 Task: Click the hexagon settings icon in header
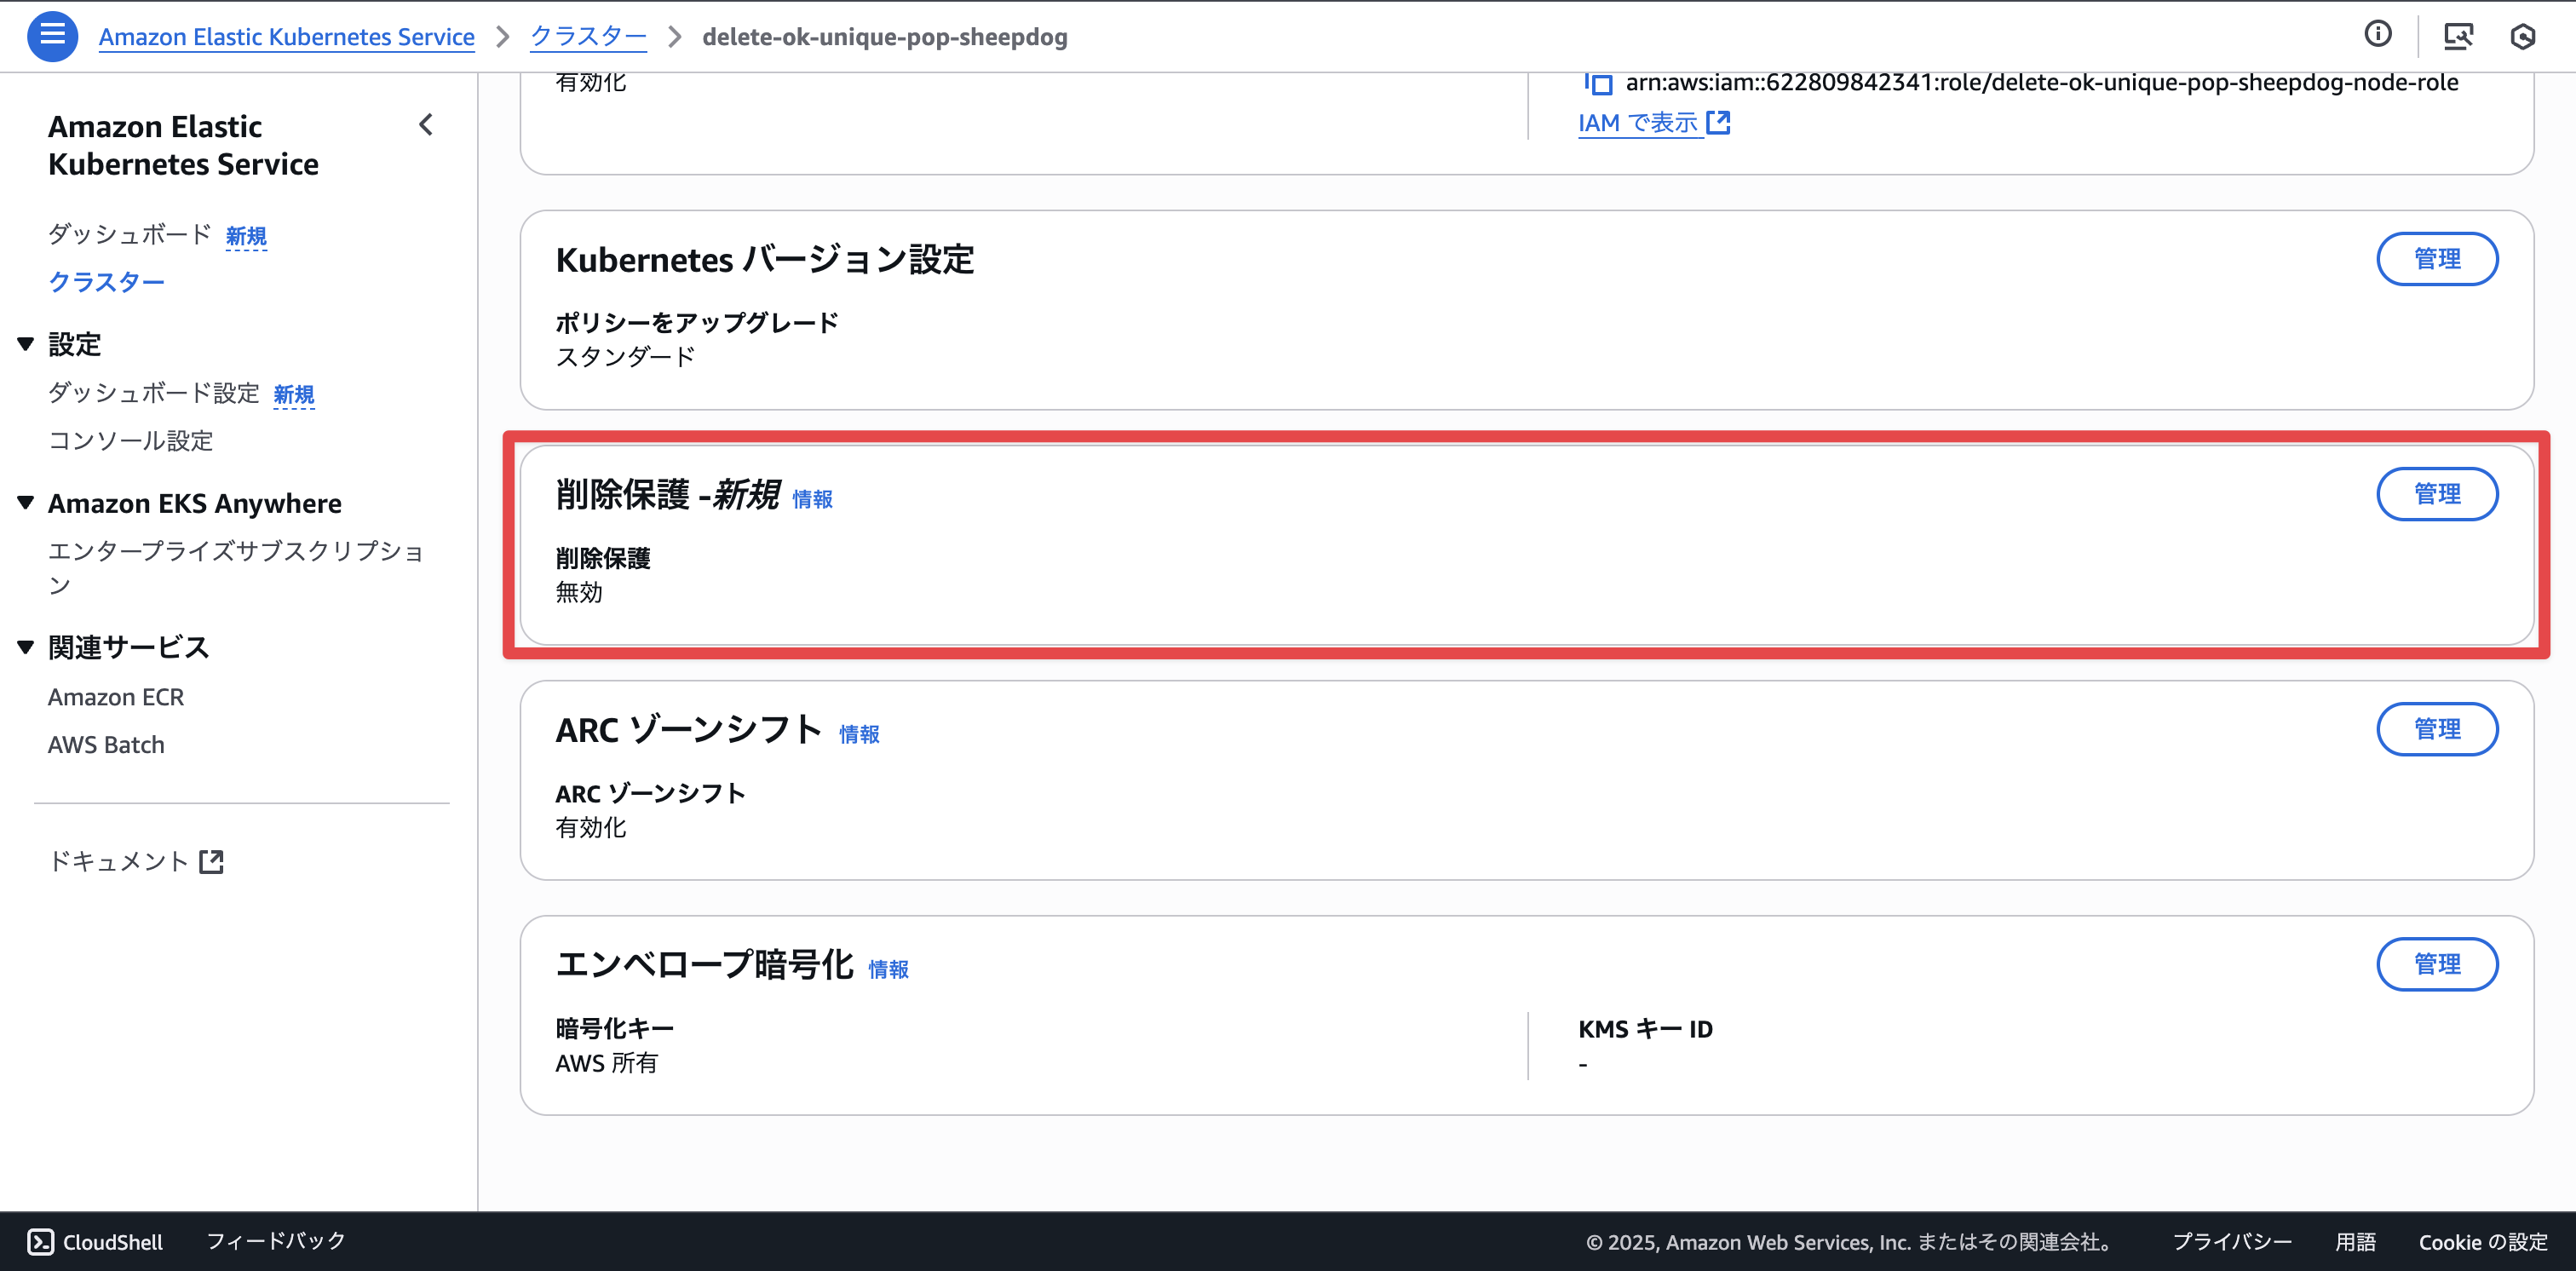click(x=2523, y=37)
